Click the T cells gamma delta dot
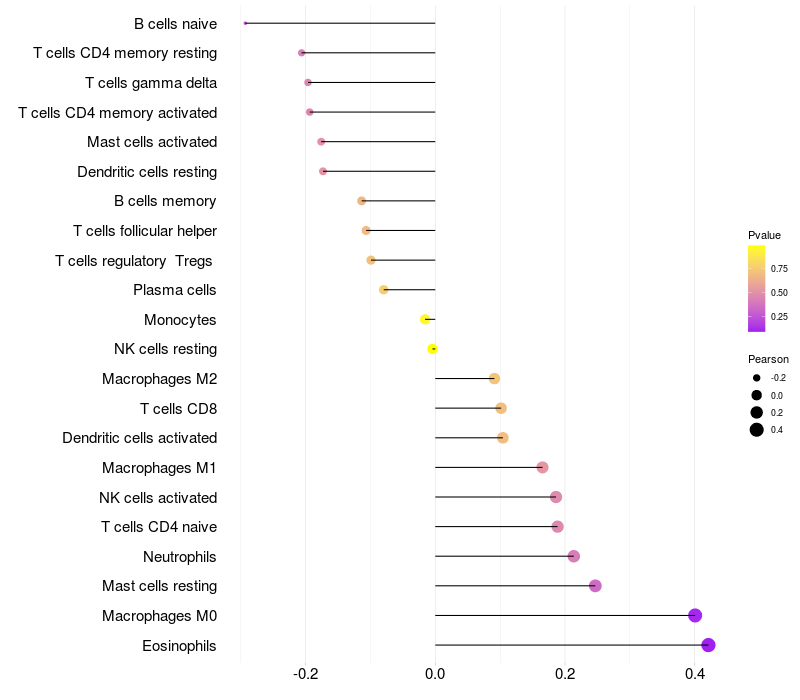The image size is (800, 700). [x=308, y=83]
